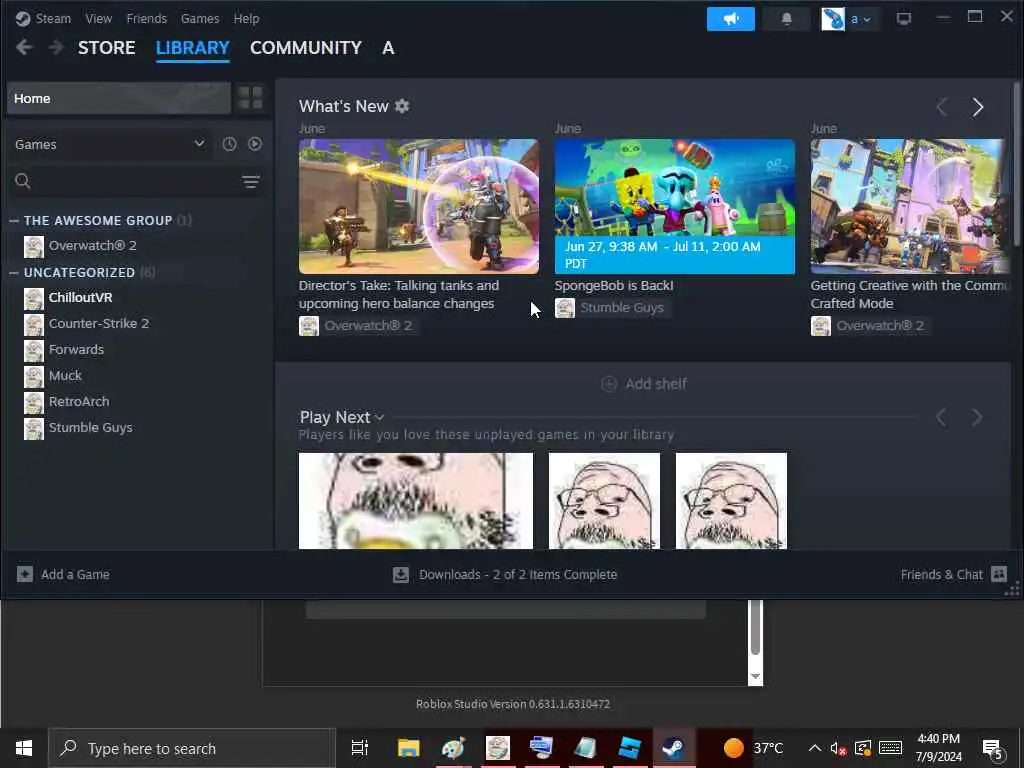Click Add shelf plus icon
The height and width of the screenshot is (768, 1024).
point(609,384)
